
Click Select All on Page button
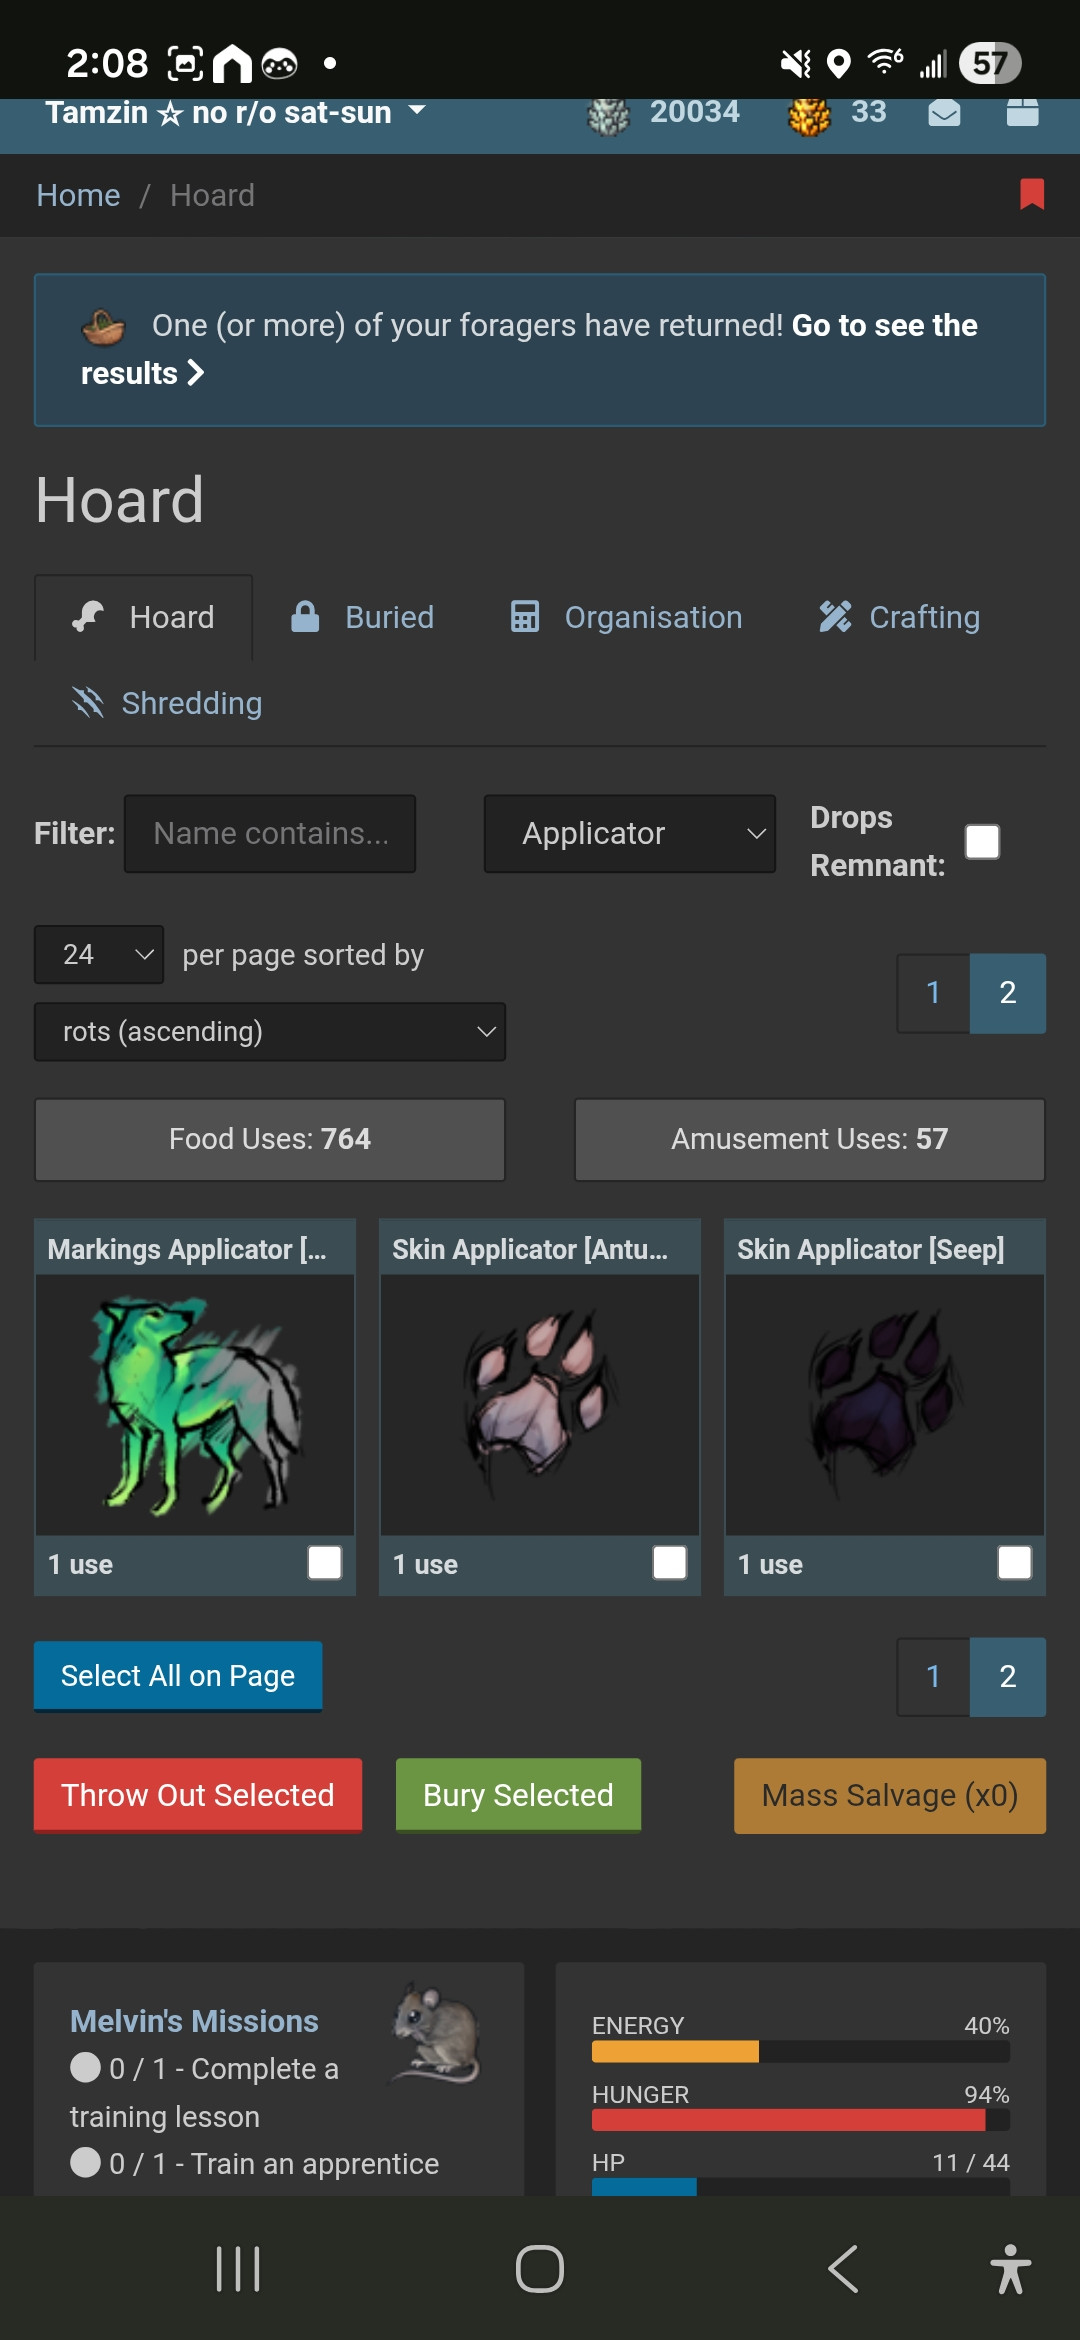pos(178,1676)
